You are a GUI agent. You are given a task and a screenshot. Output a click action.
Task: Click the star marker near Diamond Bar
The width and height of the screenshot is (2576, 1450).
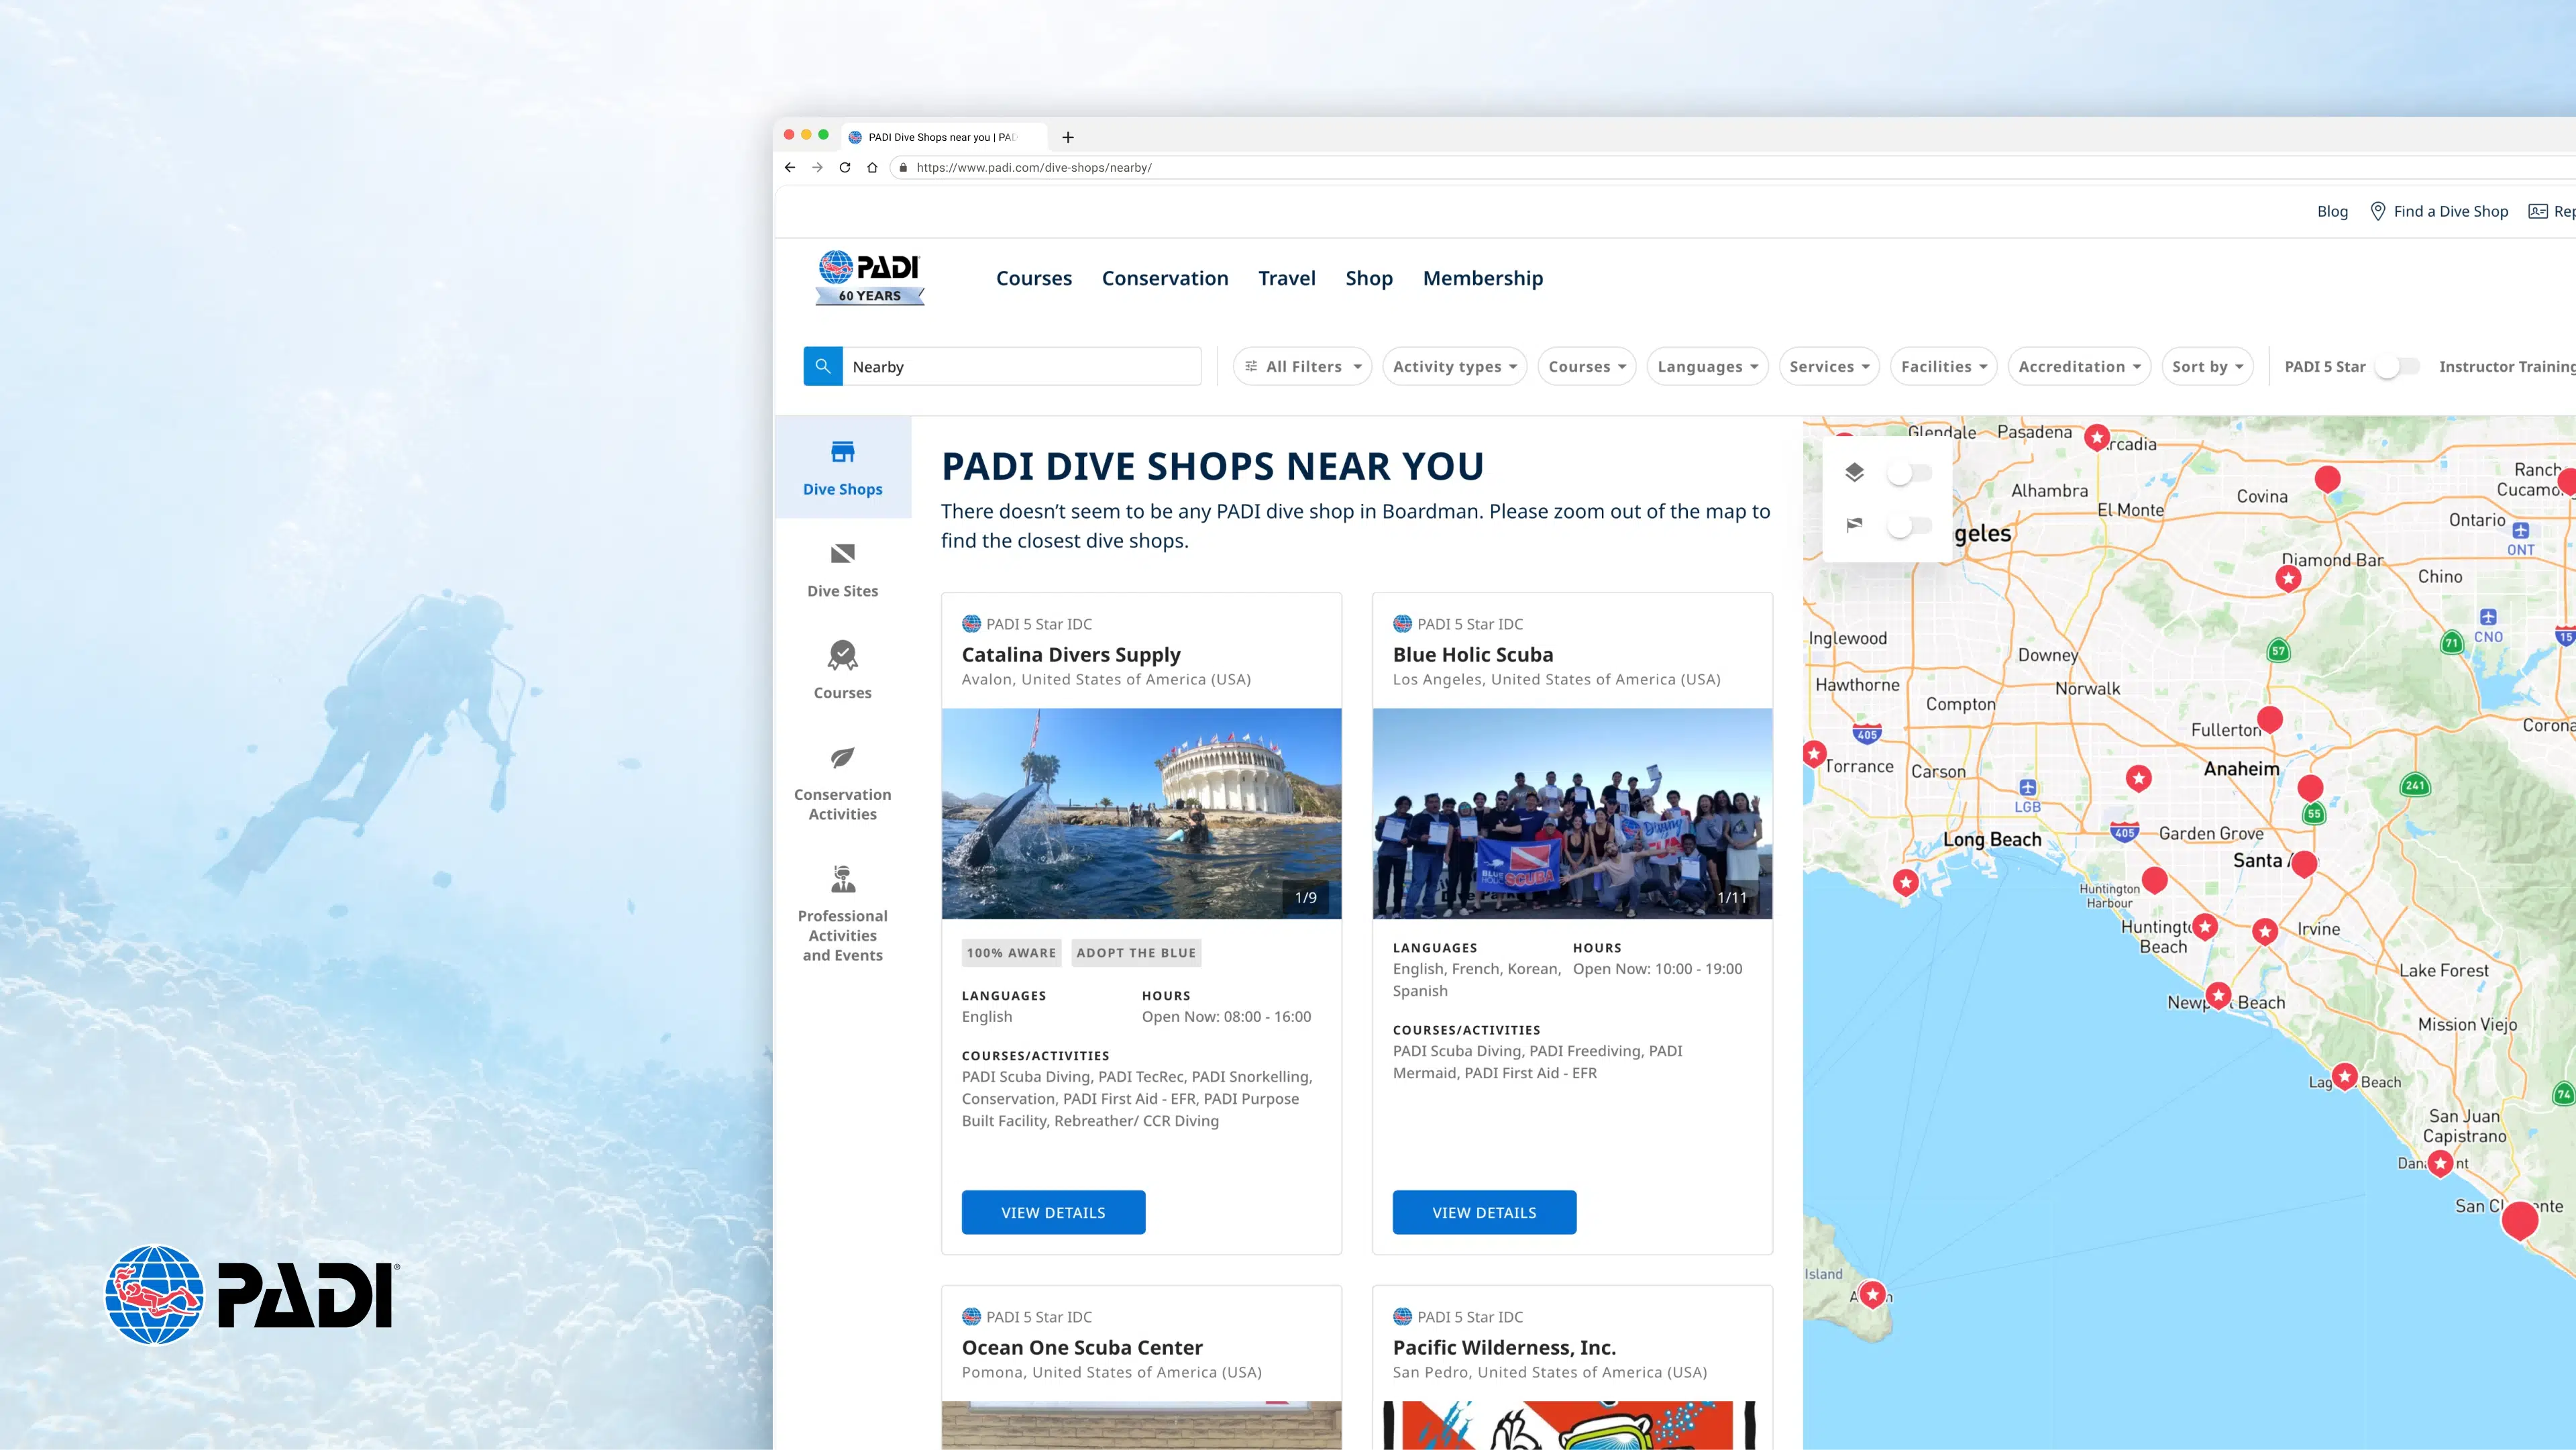coord(2288,579)
